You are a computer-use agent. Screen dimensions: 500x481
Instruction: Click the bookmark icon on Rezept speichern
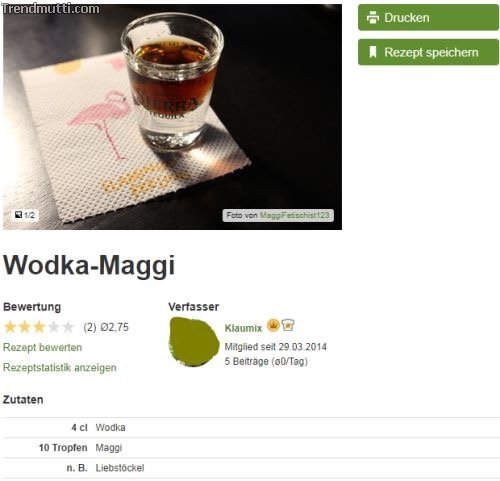[x=373, y=52]
